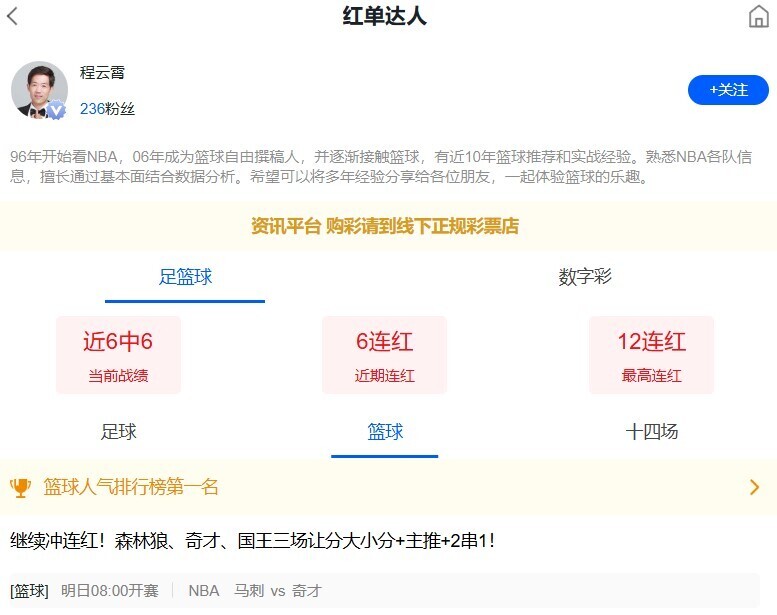Open the 继续冲连红 article title
The width and height of the screenshot is (777, 615).
pos(253,541)
